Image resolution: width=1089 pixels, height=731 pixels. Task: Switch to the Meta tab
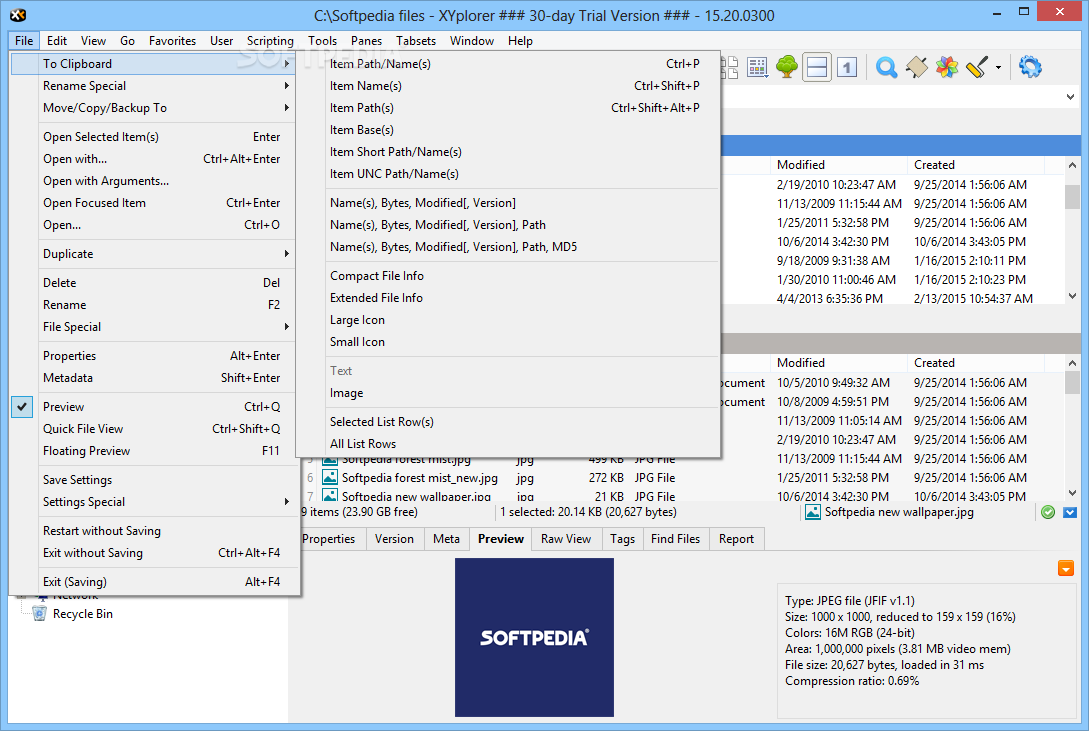pos(446,539)
